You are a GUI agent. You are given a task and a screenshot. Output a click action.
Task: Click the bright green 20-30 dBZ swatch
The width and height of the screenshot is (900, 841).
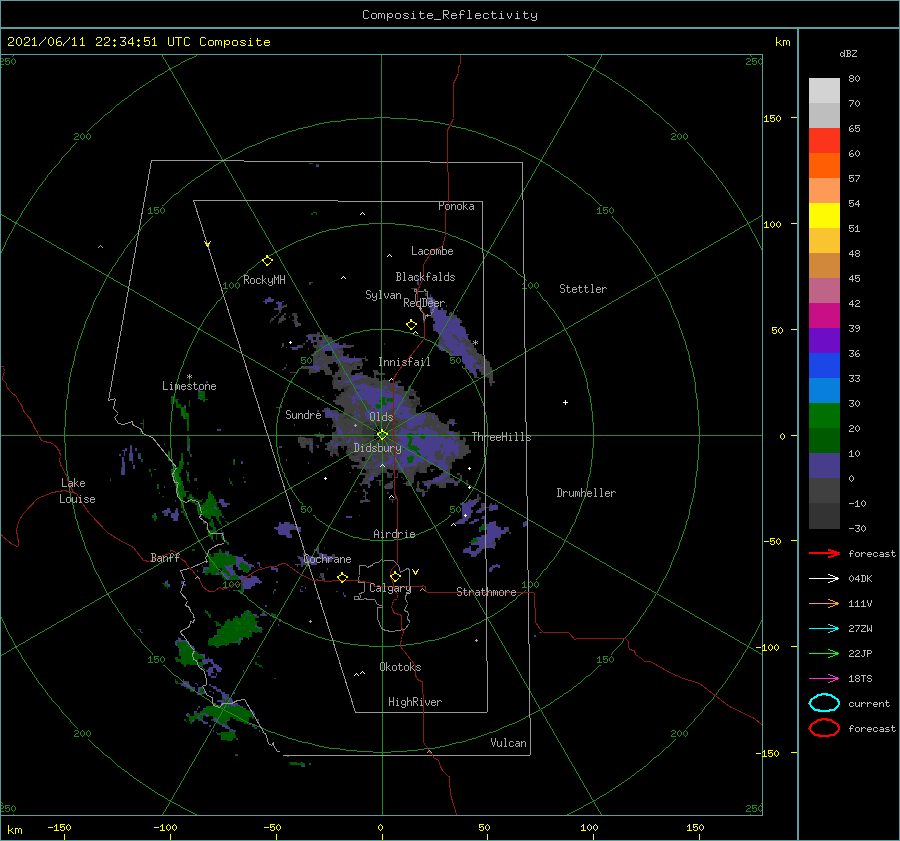pyautogui.click(x=824, y=416)
